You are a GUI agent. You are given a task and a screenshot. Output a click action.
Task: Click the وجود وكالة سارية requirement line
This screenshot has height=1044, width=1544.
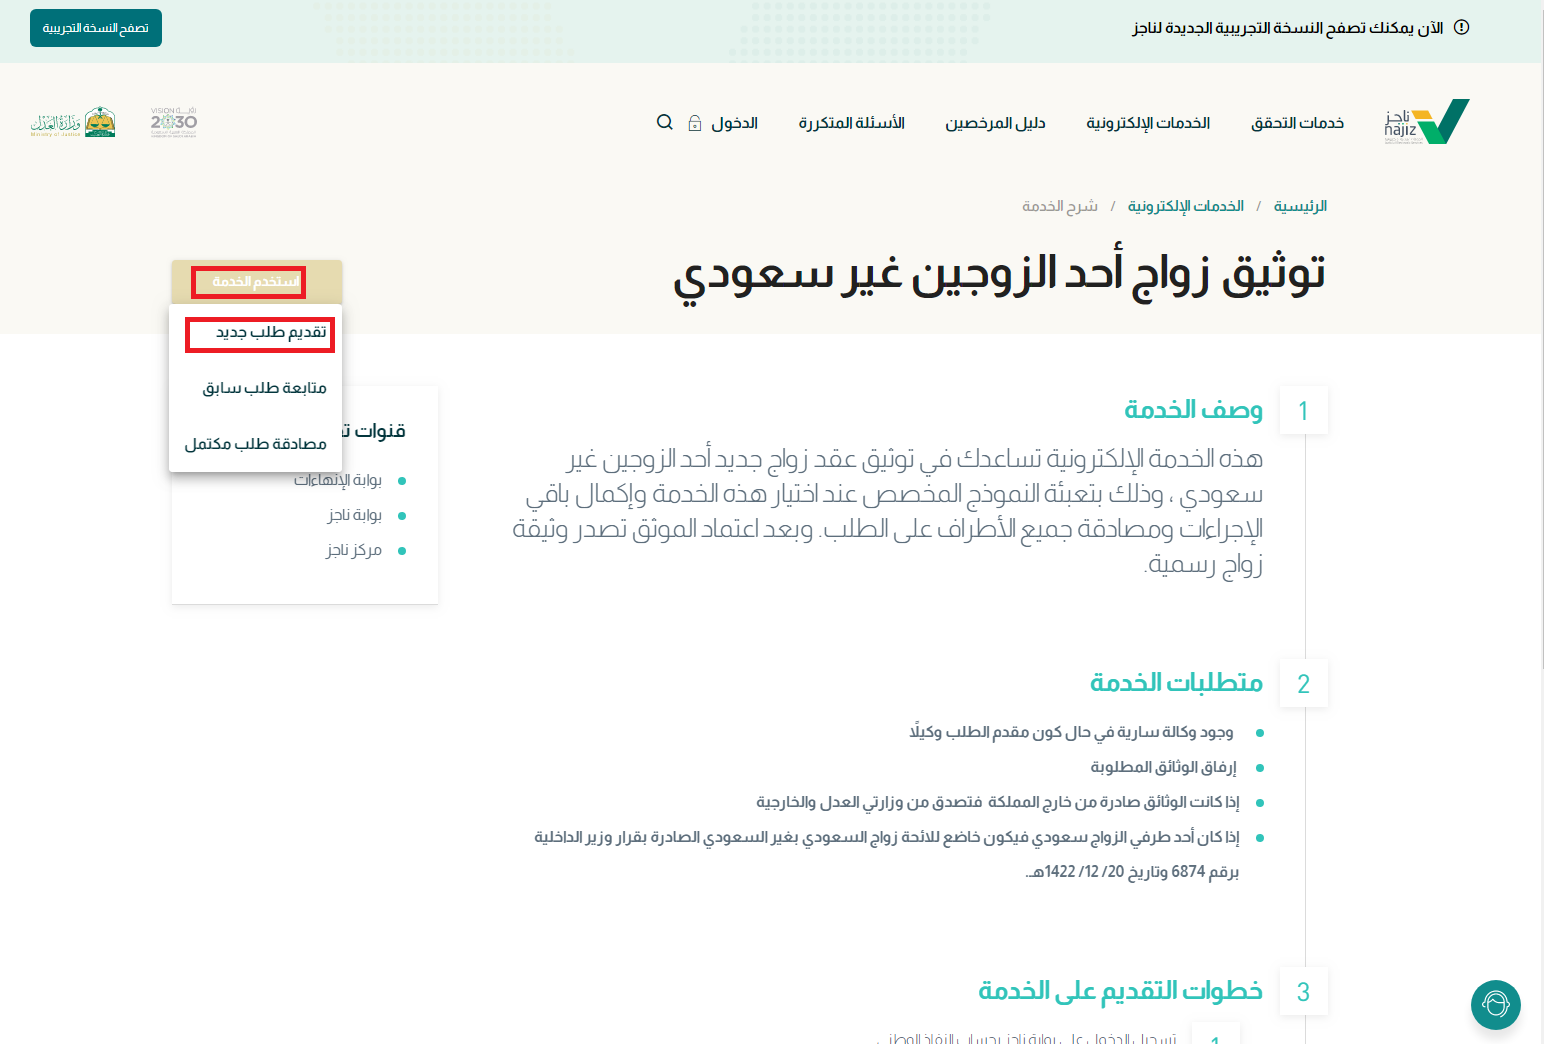[1071, 732]
